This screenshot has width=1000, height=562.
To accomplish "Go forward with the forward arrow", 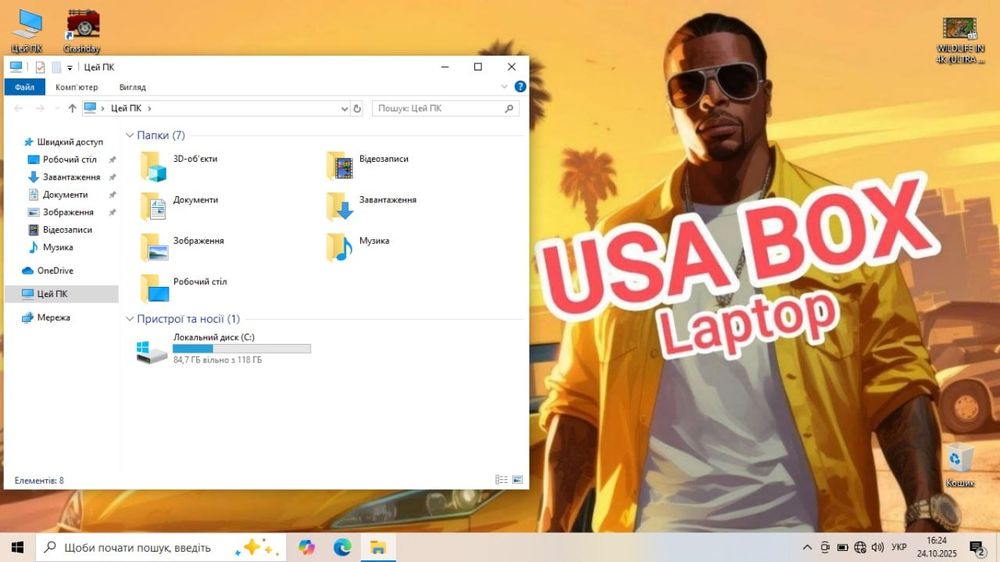I will (40, 108).
